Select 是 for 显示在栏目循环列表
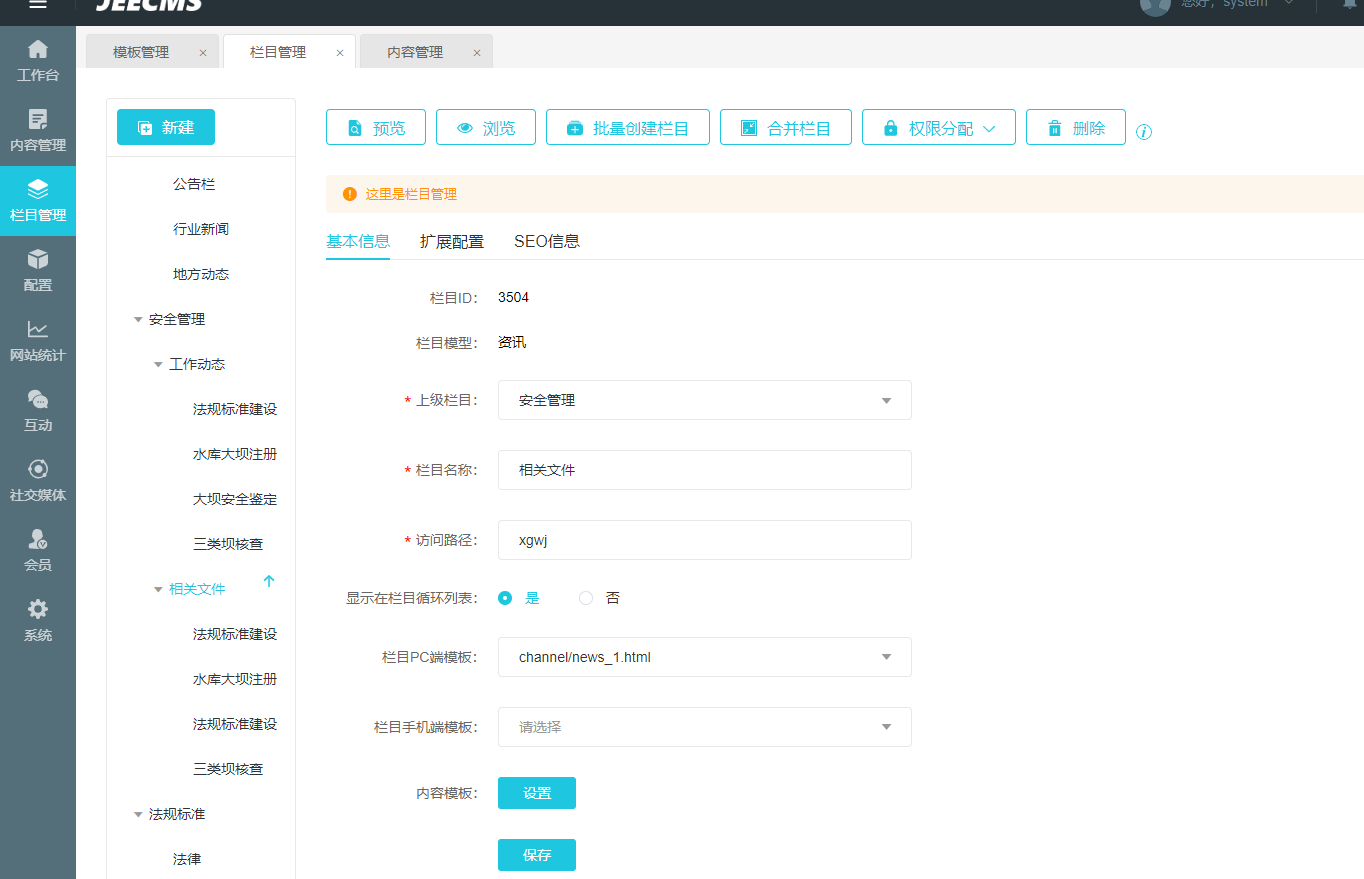This screenshot has height=879, width=1364. (x=505, y=598)
